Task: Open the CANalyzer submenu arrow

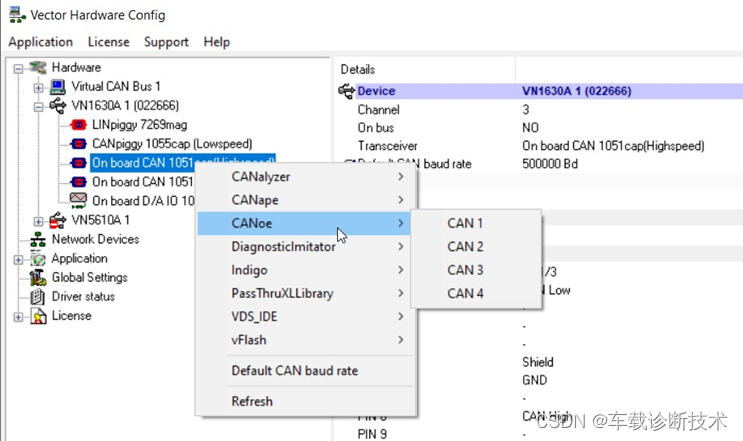Action: point(401,177)
